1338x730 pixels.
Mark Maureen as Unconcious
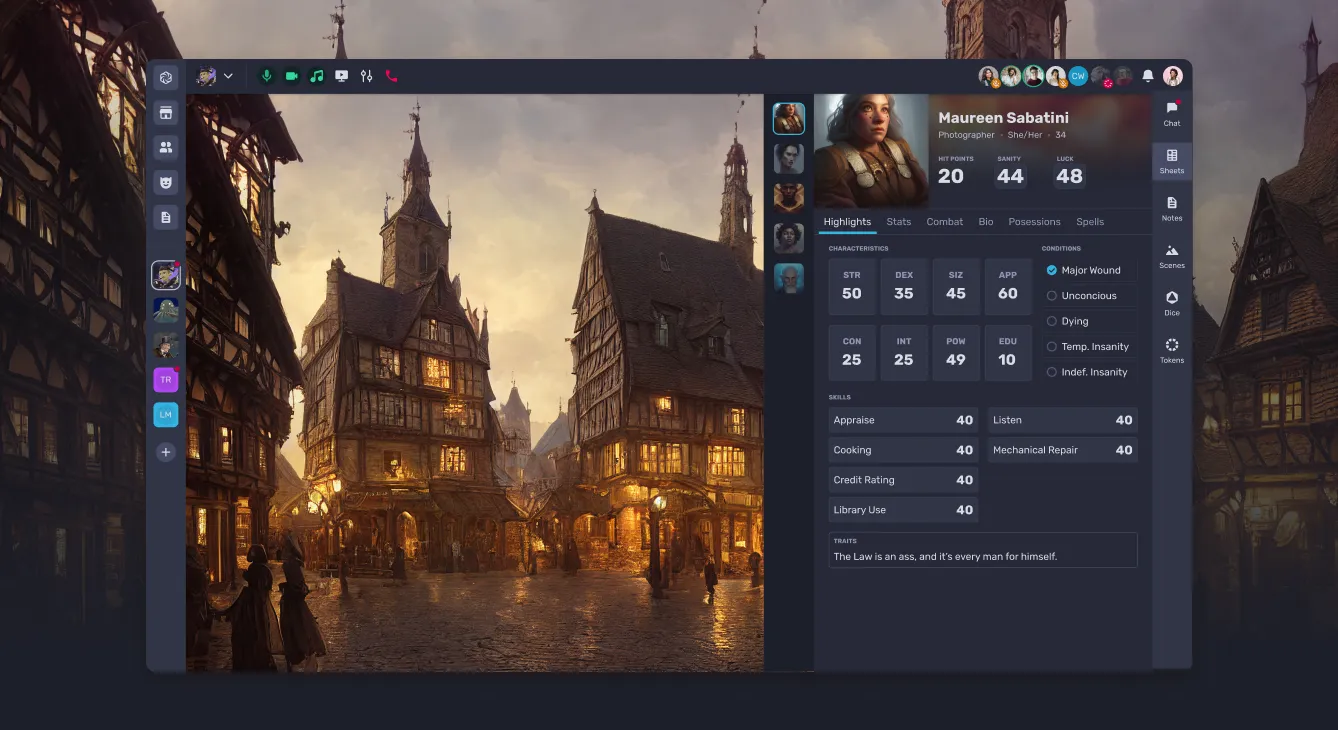click(1050, 295)
